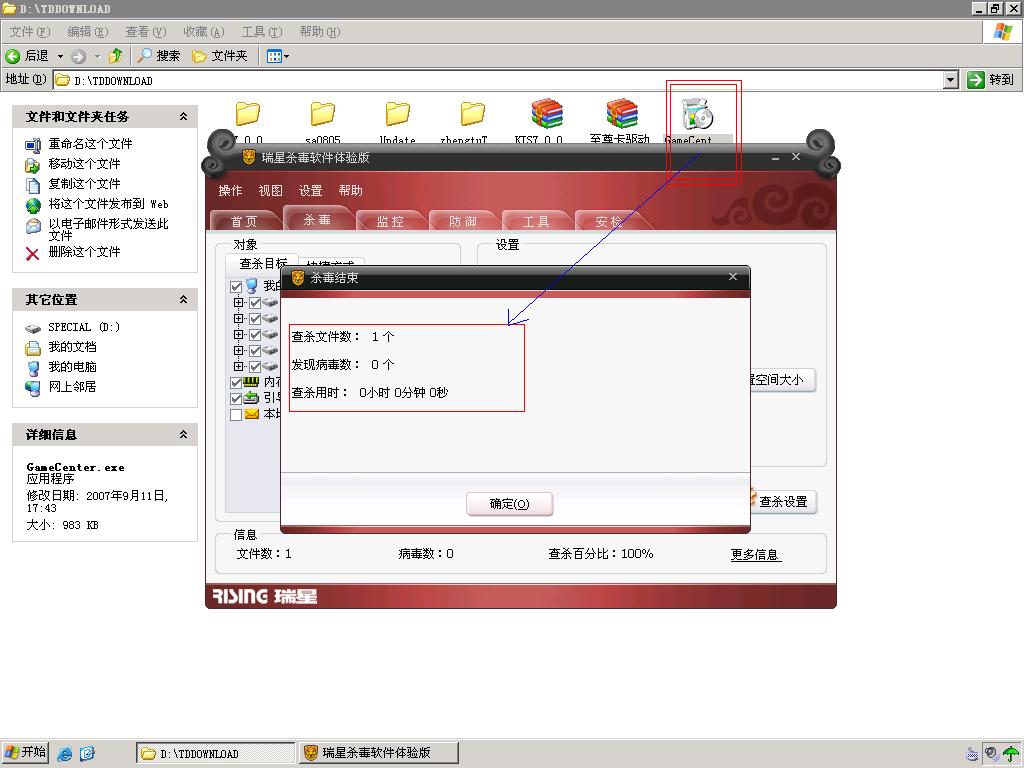
Task: Switch to the 防御 tab
Action: click(463, 221)
